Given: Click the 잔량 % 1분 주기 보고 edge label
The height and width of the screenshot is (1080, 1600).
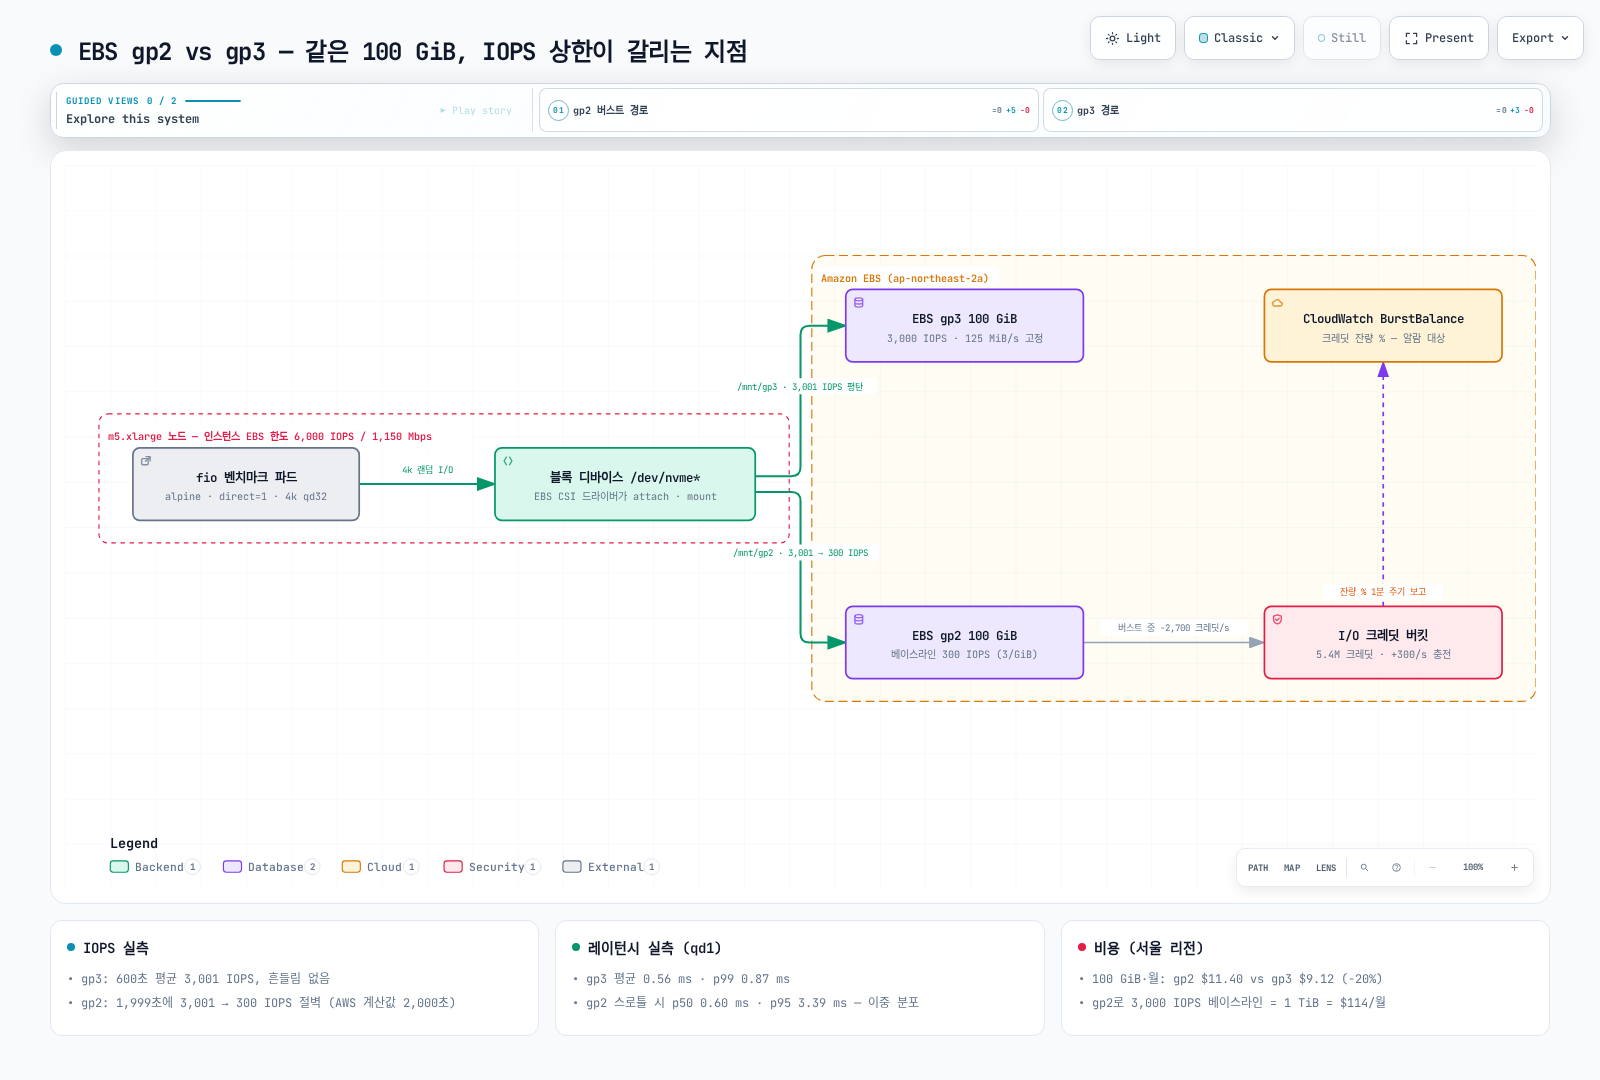Looking at the screenshot, I should 1383,592.
